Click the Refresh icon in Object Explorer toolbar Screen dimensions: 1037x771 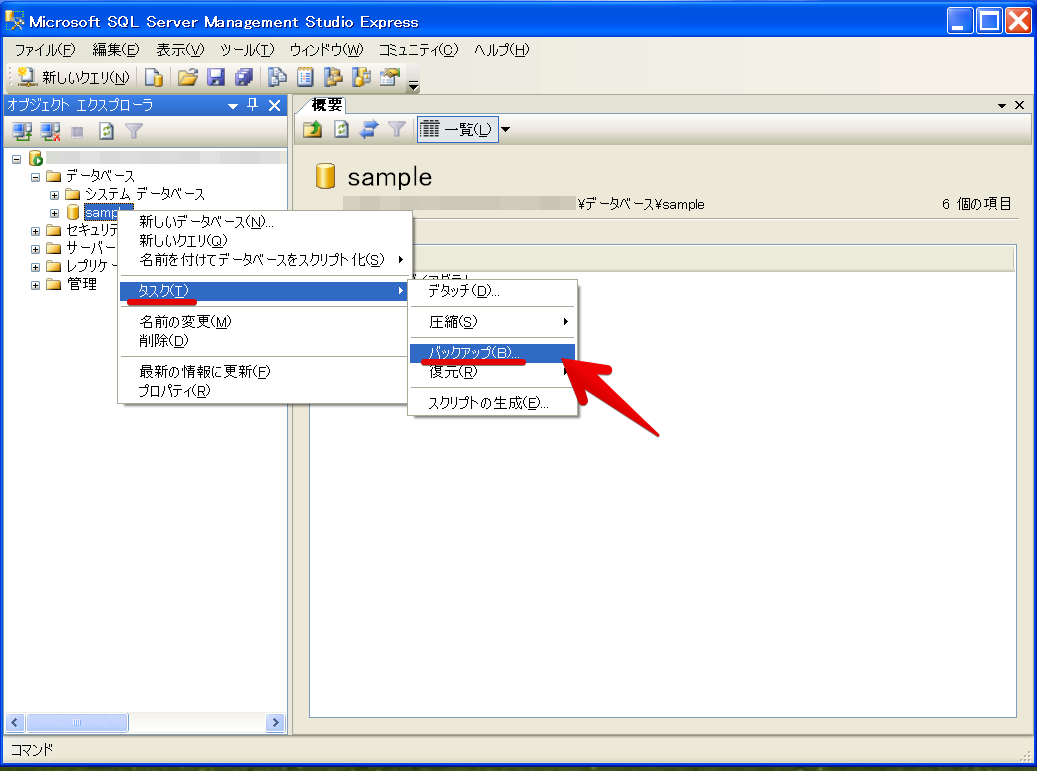click(x=106, y=132)
